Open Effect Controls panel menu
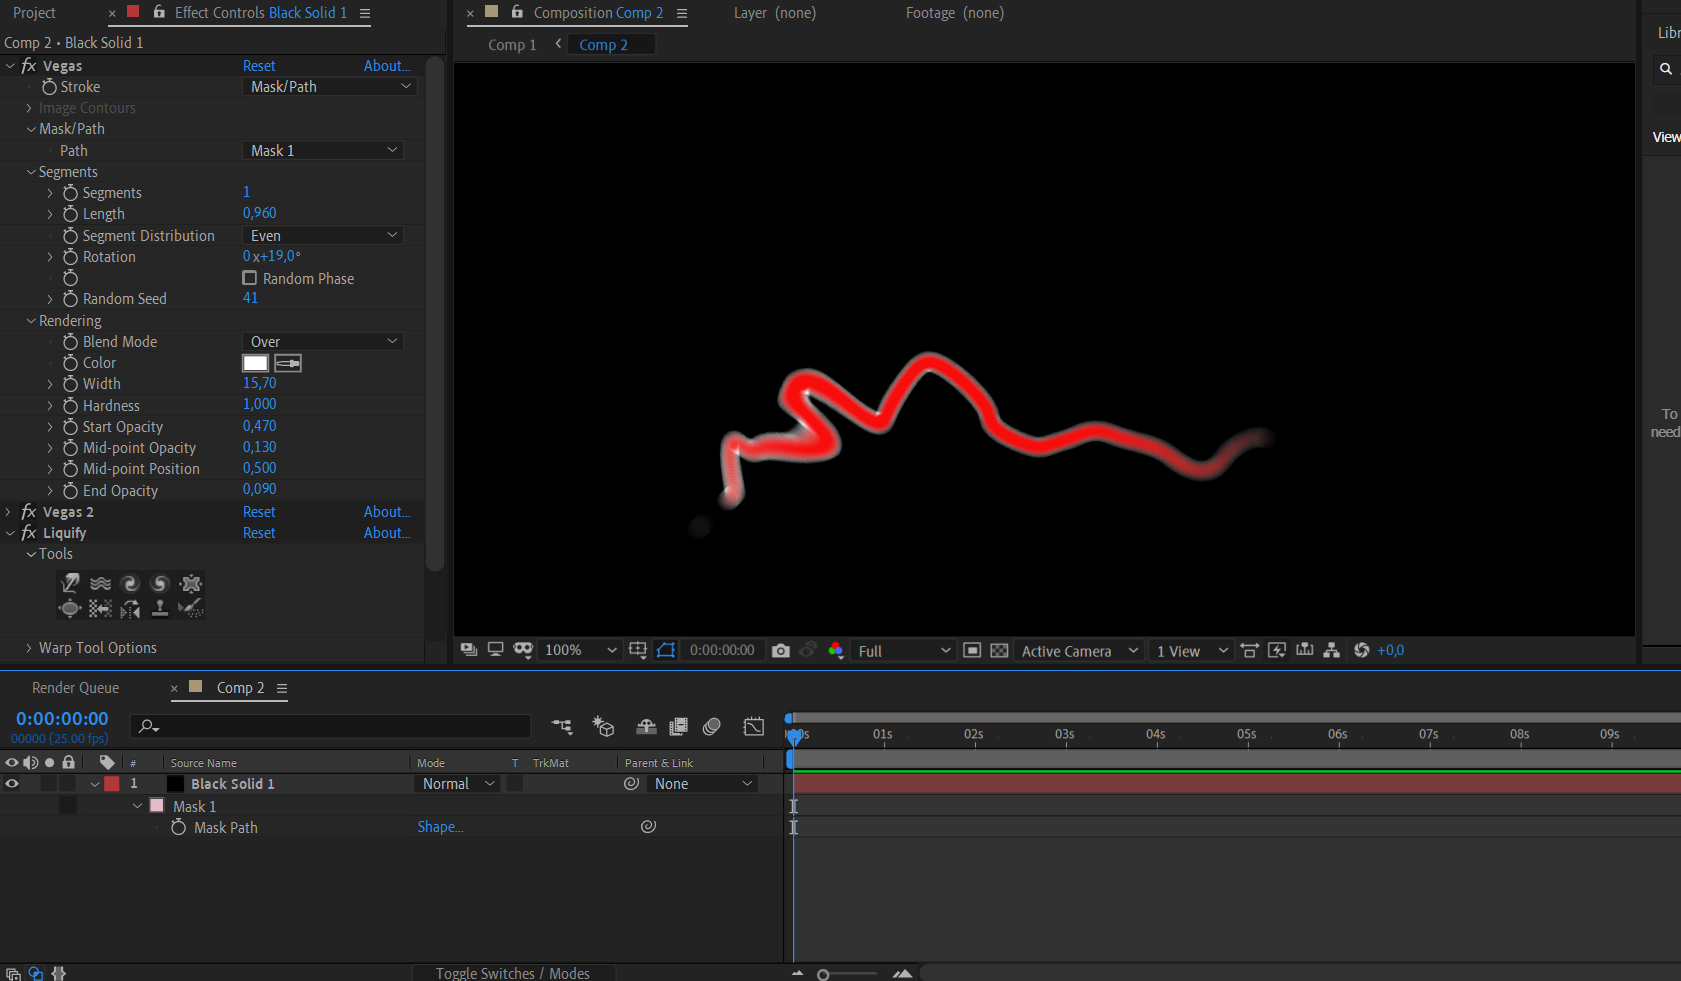The height and width of the screenshot is (981, 1681). [365, 13]
